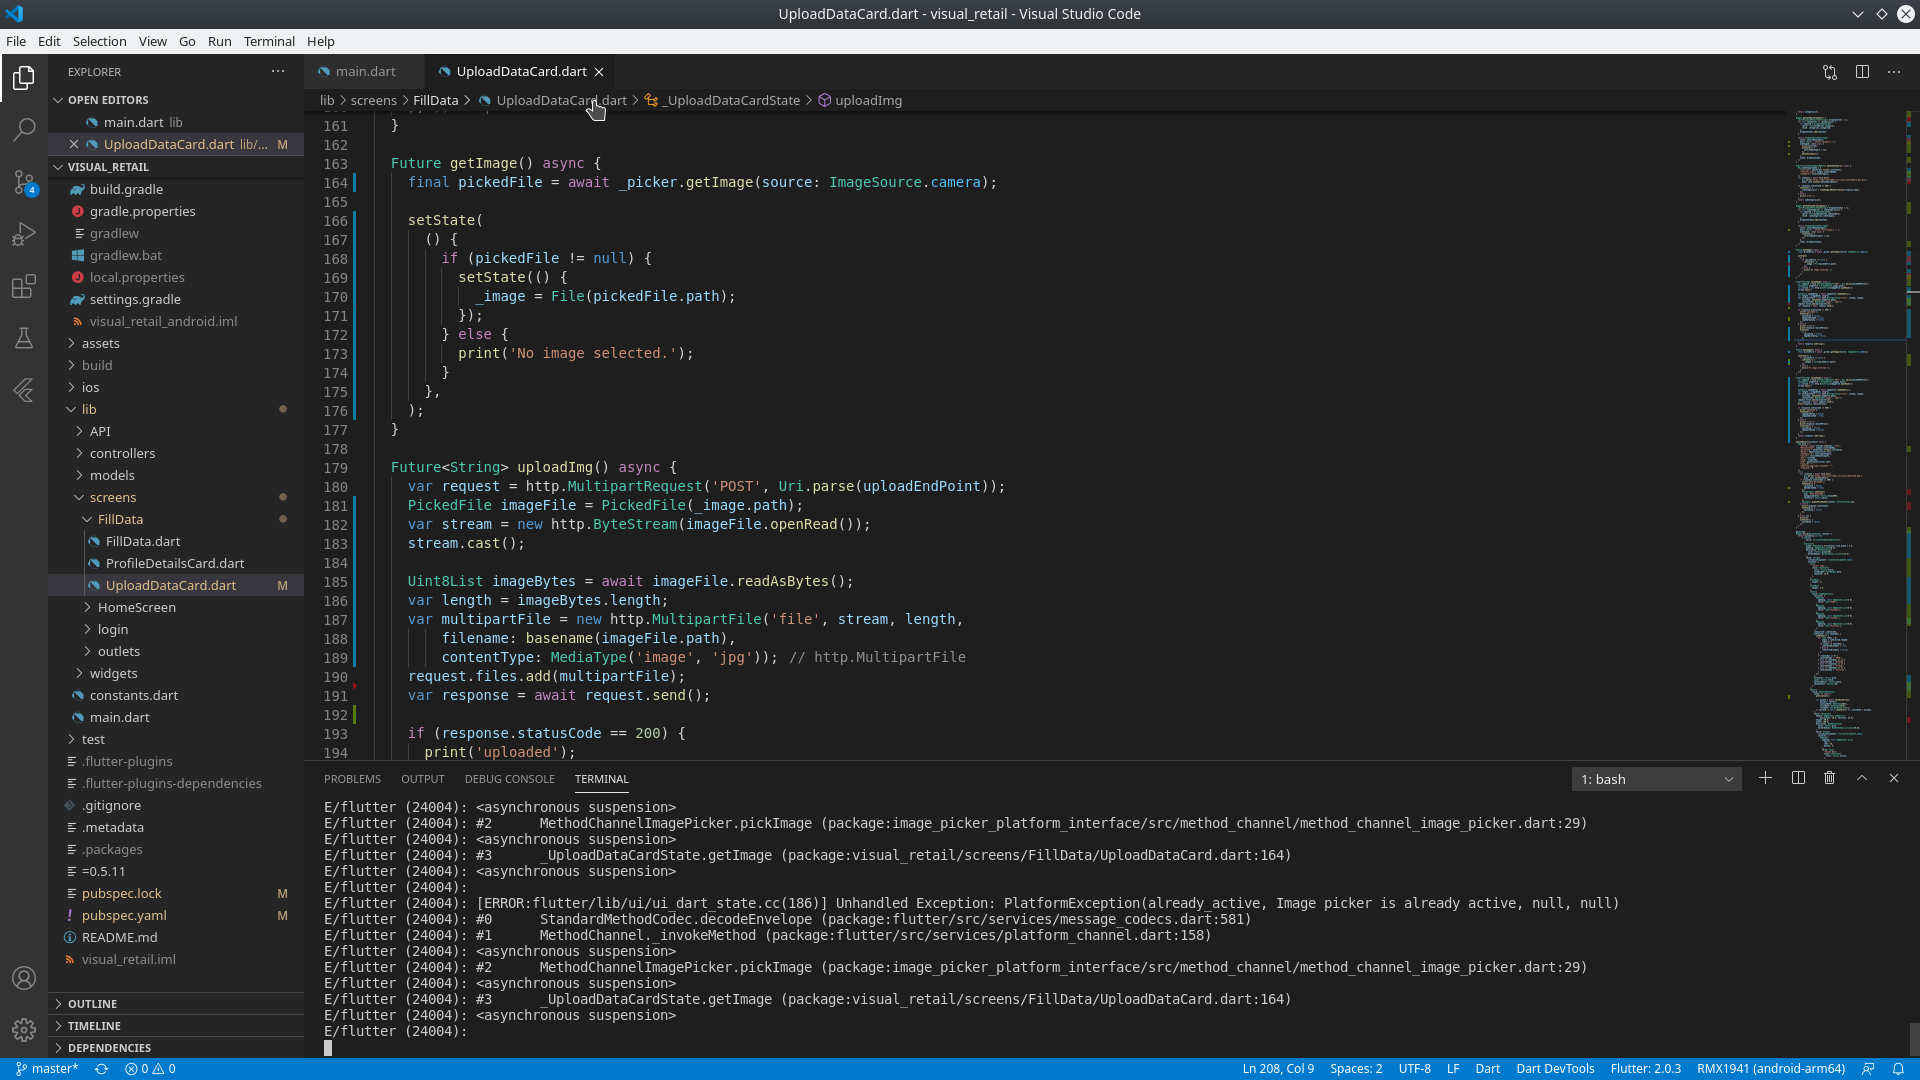
Task: Open the Accounts icon in activity bar
Action: coord(24,978)
